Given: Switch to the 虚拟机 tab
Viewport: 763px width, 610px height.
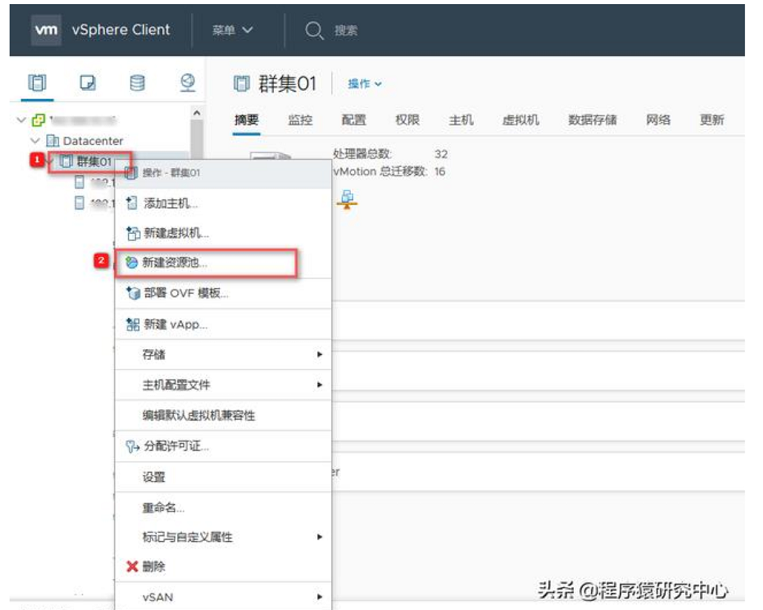Looking at the screenshot, I should point(521,120).
